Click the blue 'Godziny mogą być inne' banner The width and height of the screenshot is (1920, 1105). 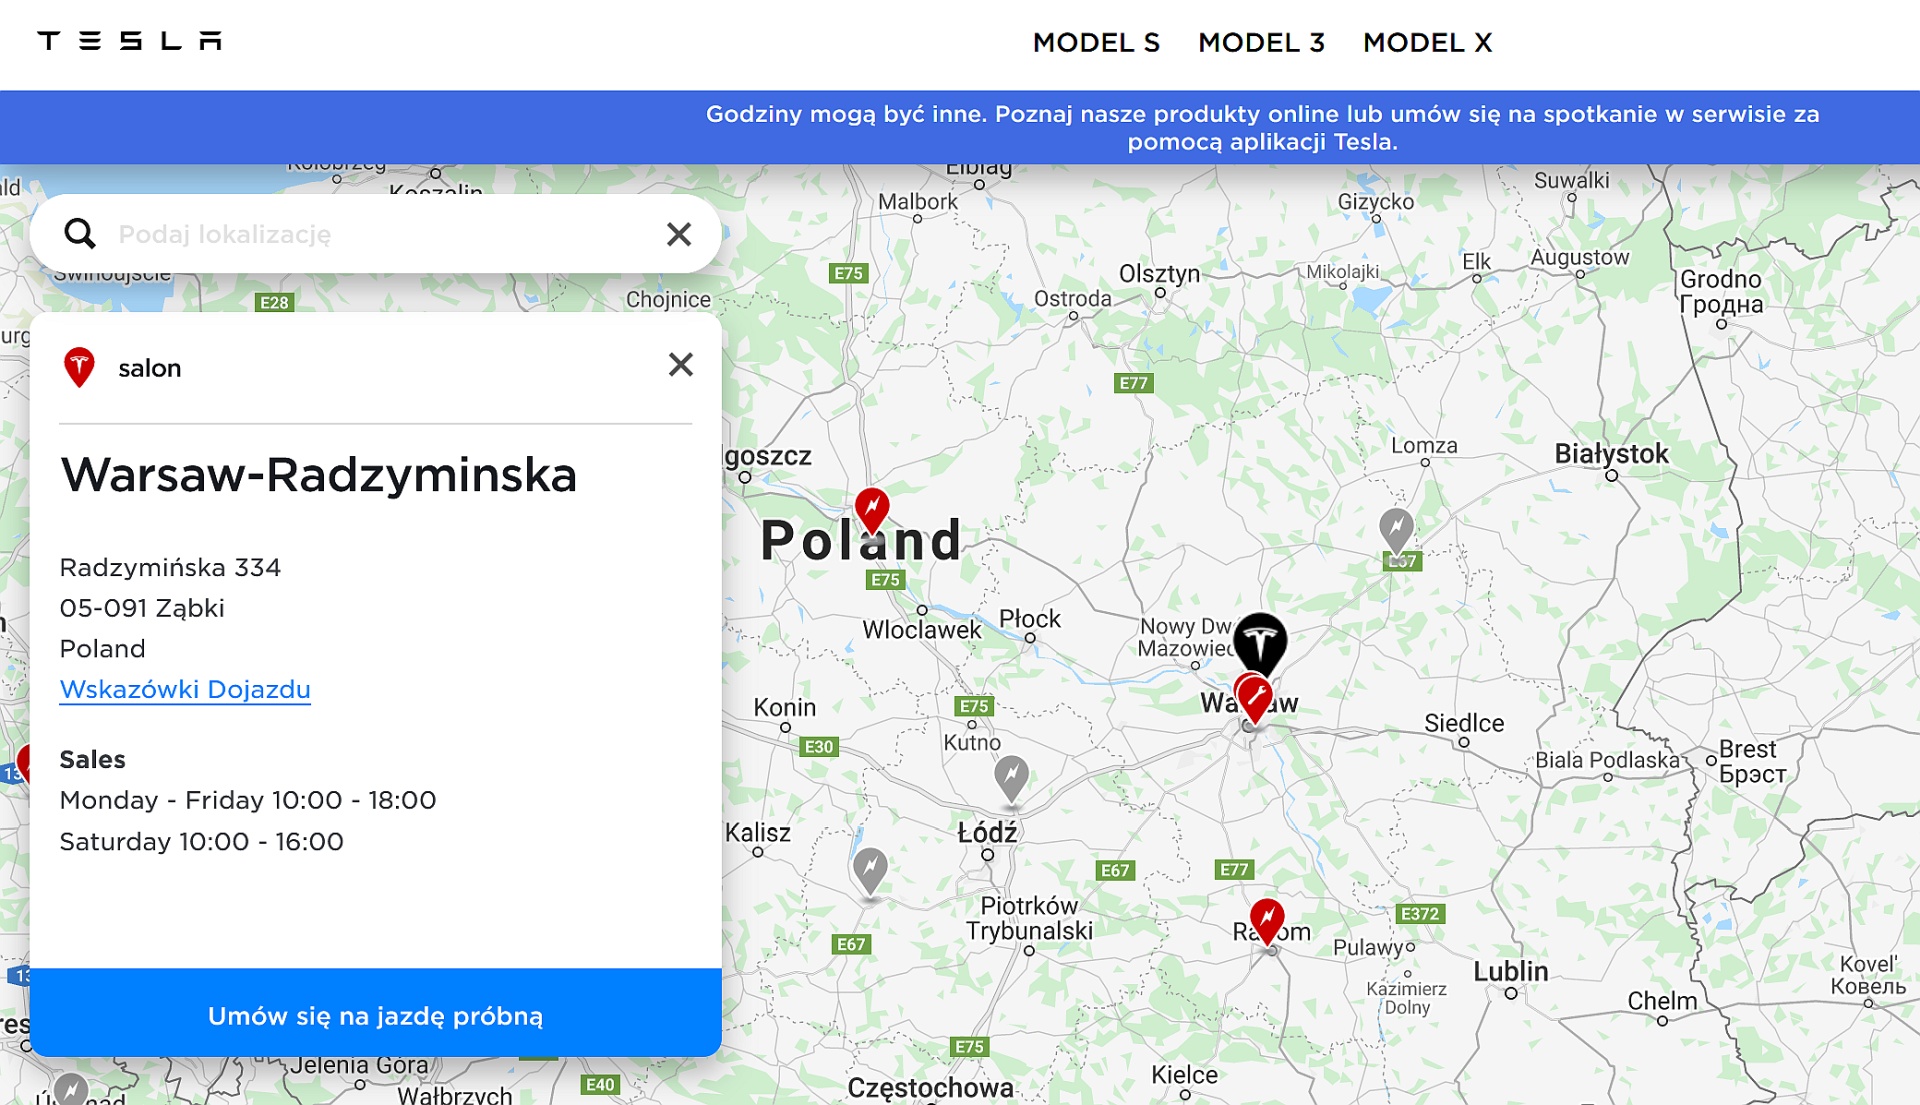click(960, 127)
